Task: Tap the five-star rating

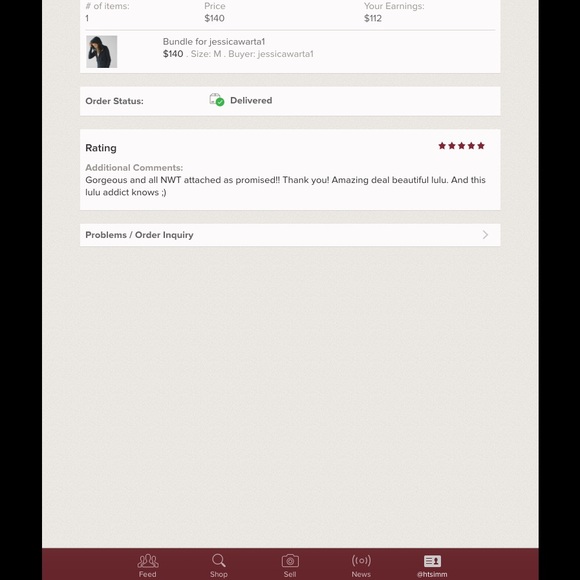Action: [461, 146]
